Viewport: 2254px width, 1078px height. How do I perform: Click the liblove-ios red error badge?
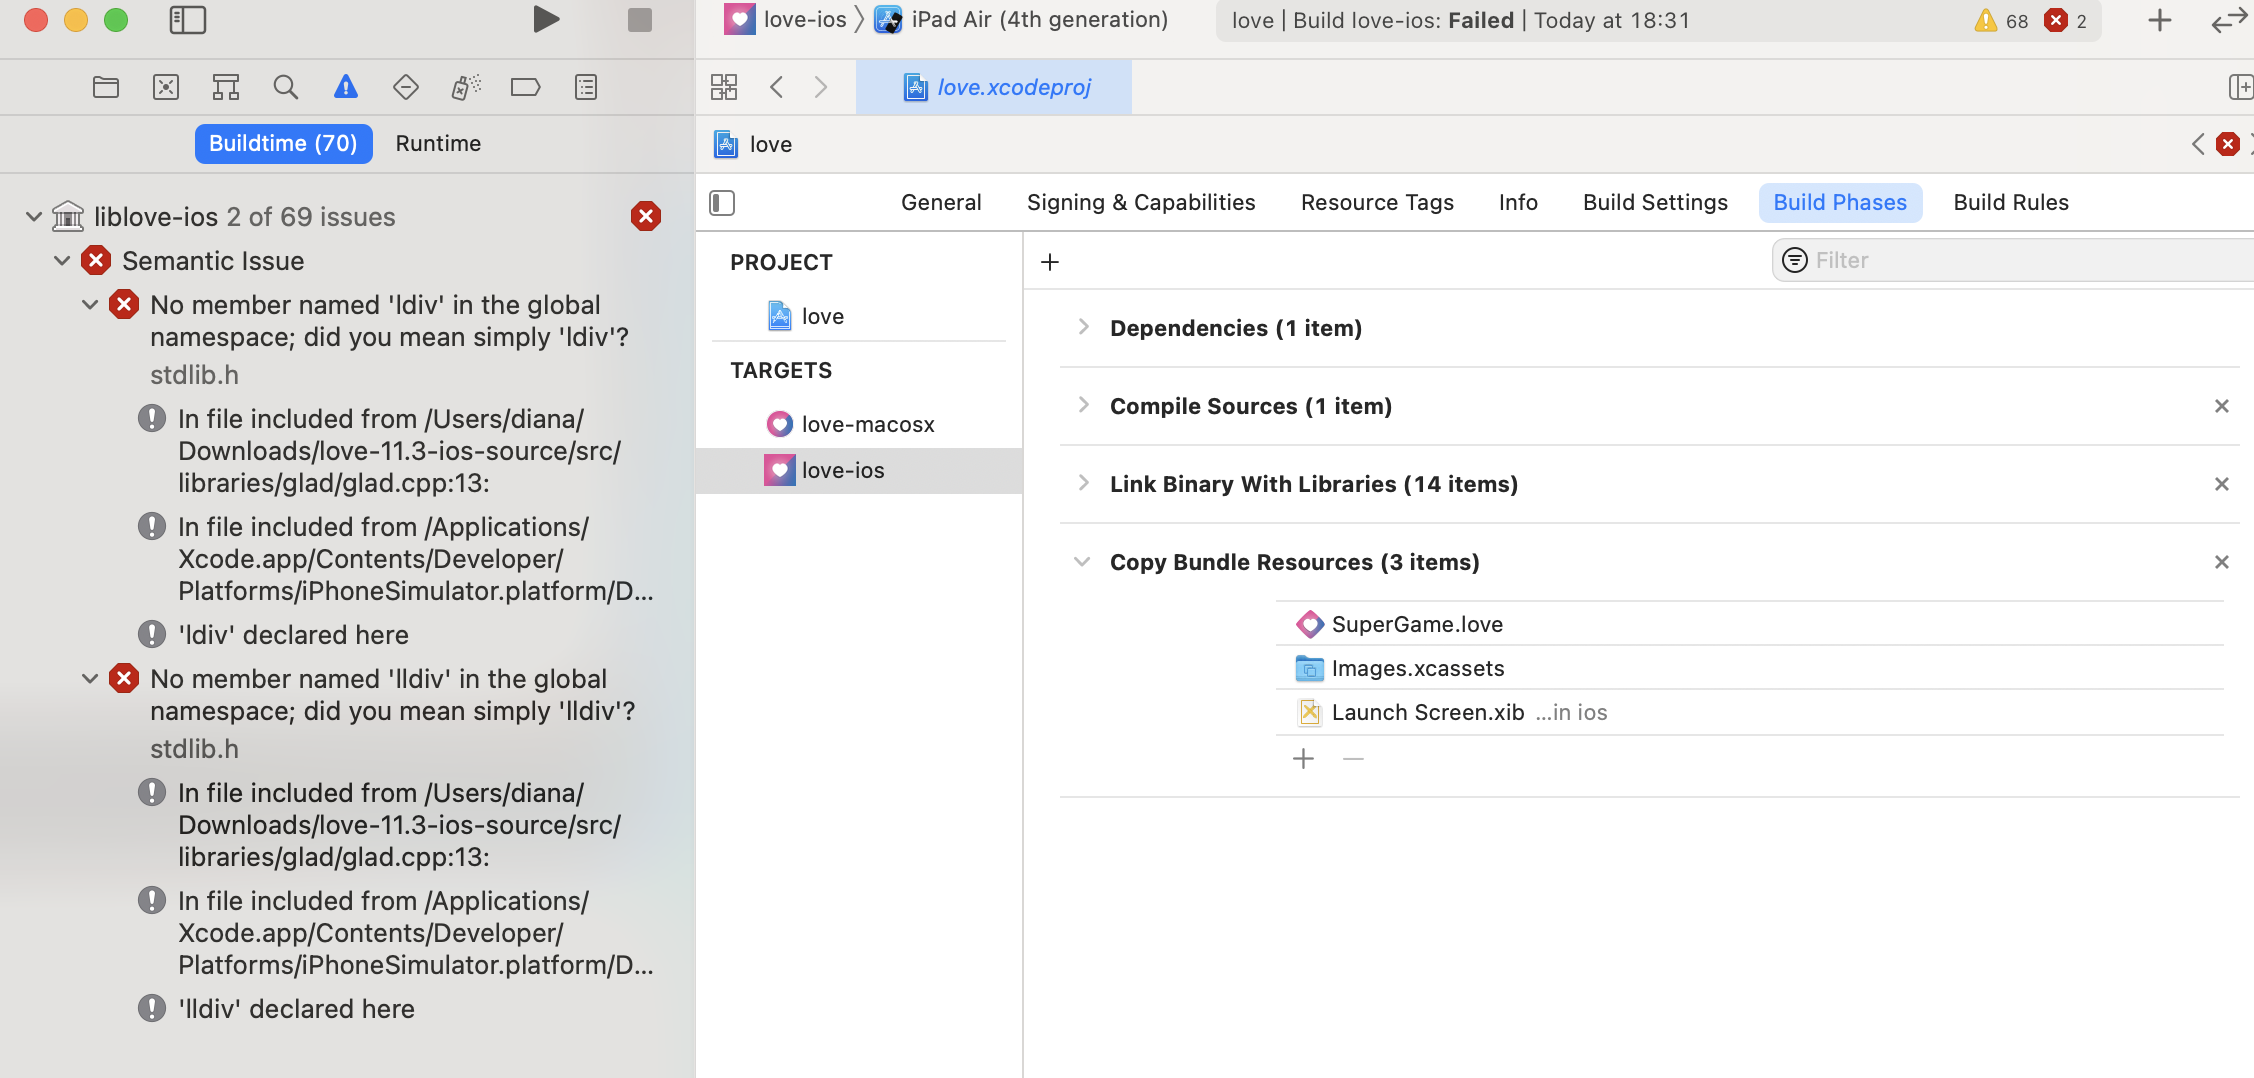(x=646, y=216)
